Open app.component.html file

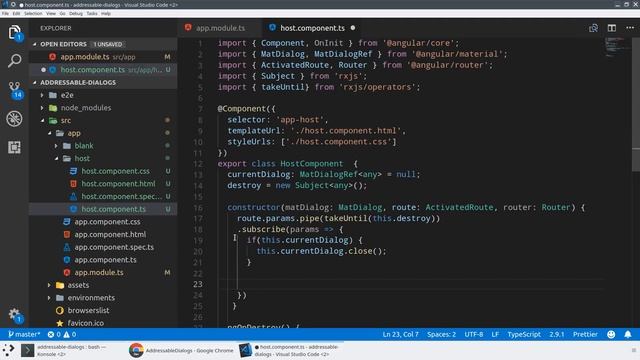point(103,234)
